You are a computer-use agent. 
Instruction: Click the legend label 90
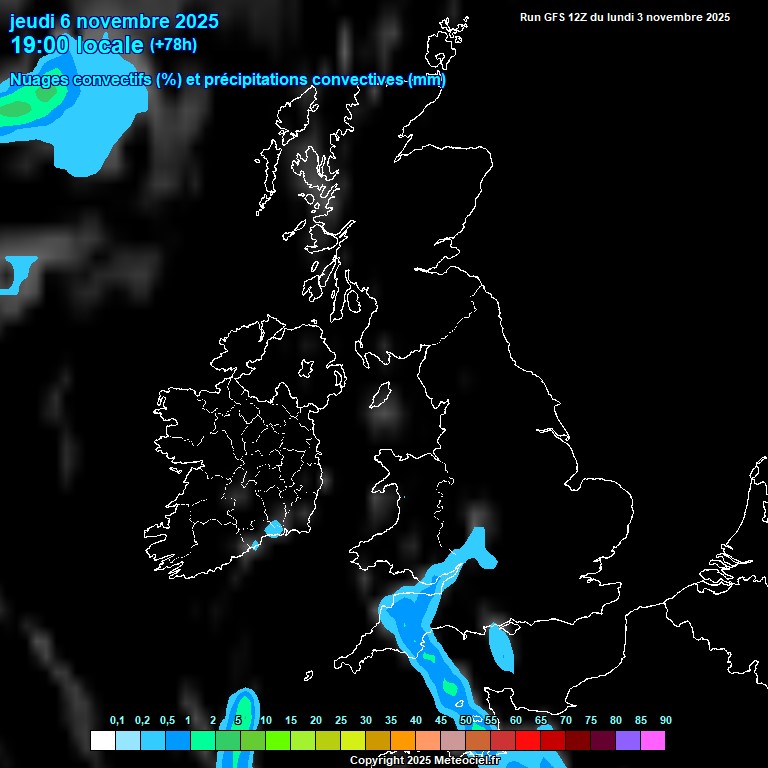[x=665, y=720]
